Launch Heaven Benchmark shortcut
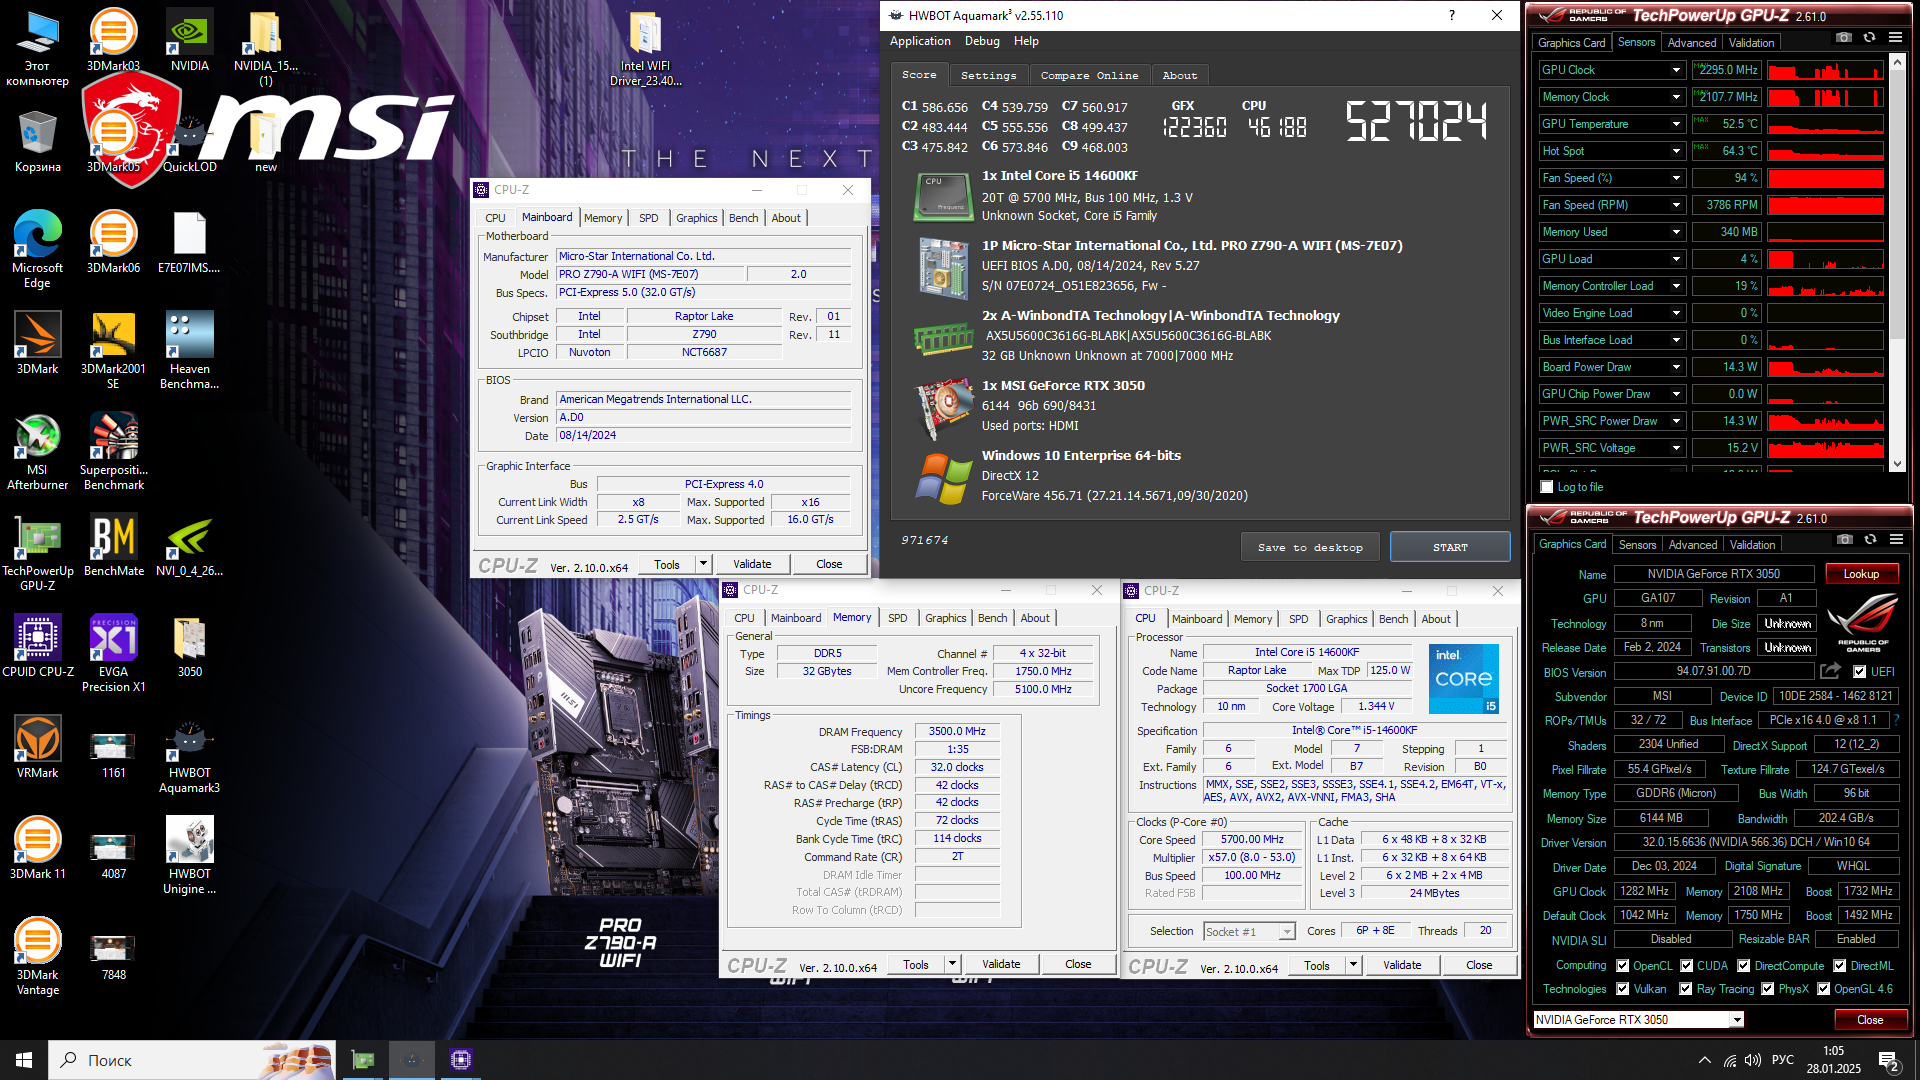Screen dimensions: 1920x1080 click(x=189, y=350)
